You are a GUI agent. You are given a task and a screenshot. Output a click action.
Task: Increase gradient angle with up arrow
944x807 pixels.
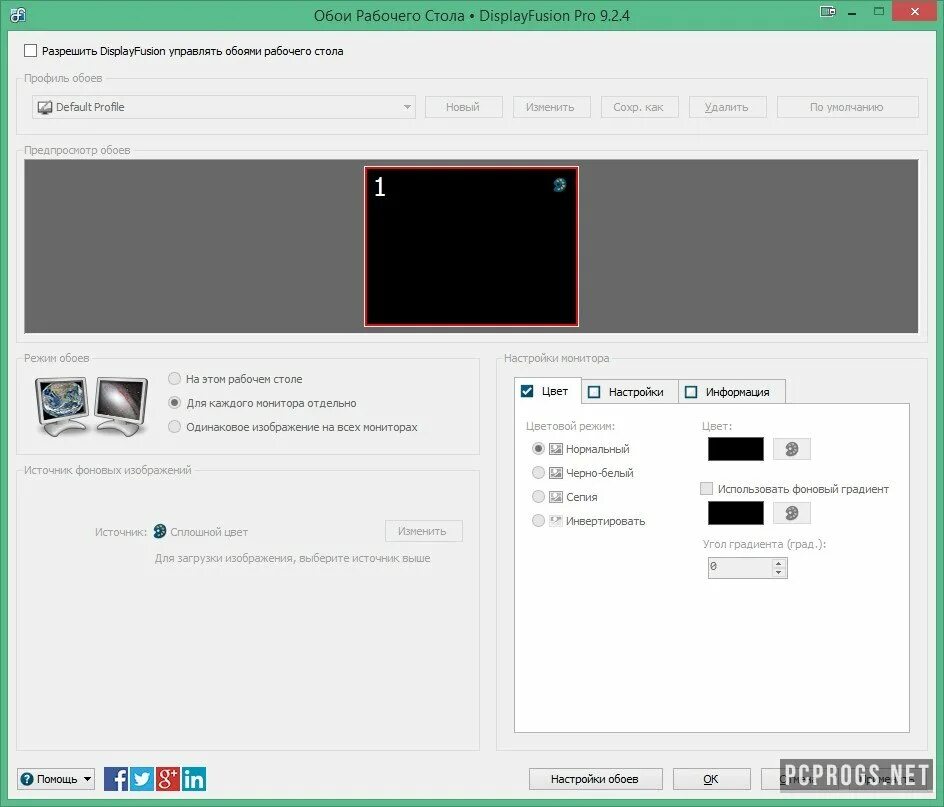[778, 562]
